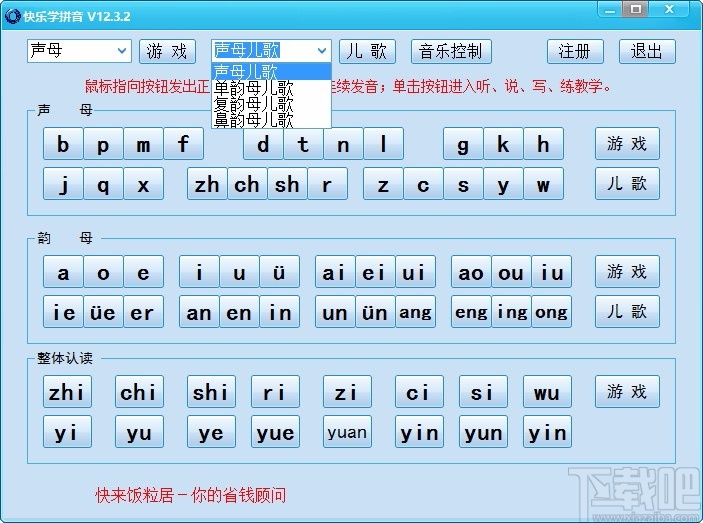Select the initial x button
Viewport: 703px width, 523px height.
143,184
